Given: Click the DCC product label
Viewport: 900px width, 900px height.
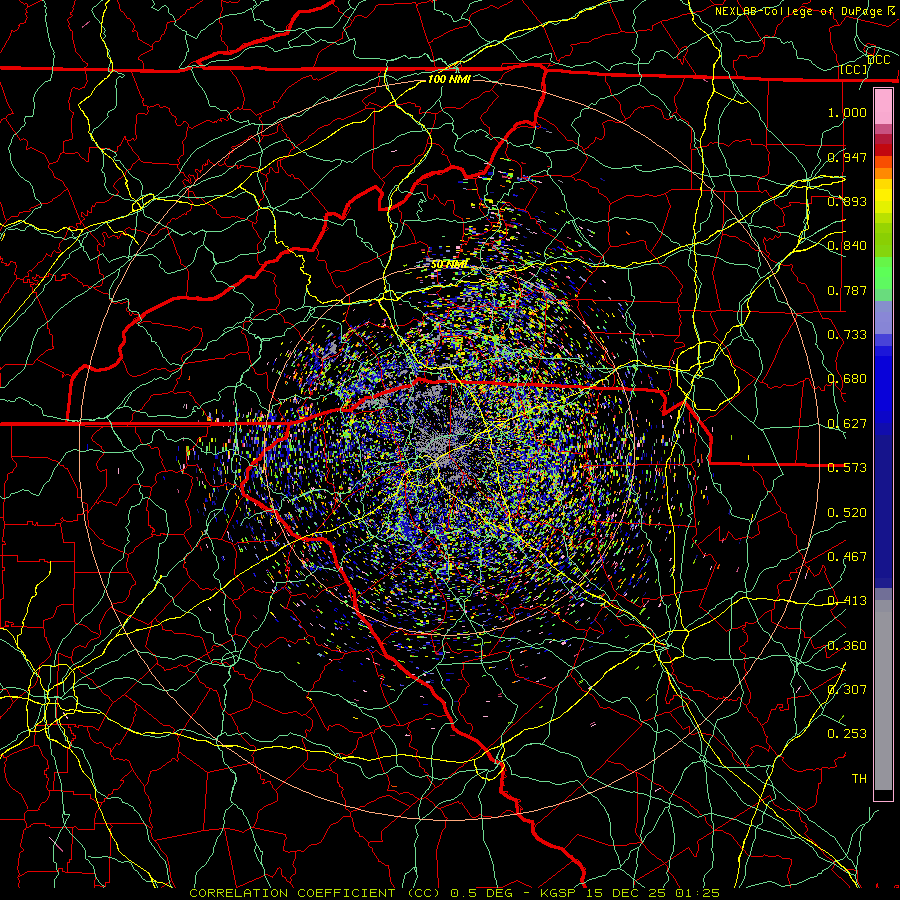Looking at the screenshot, I should pyautogui.click(x=878, y=60).
